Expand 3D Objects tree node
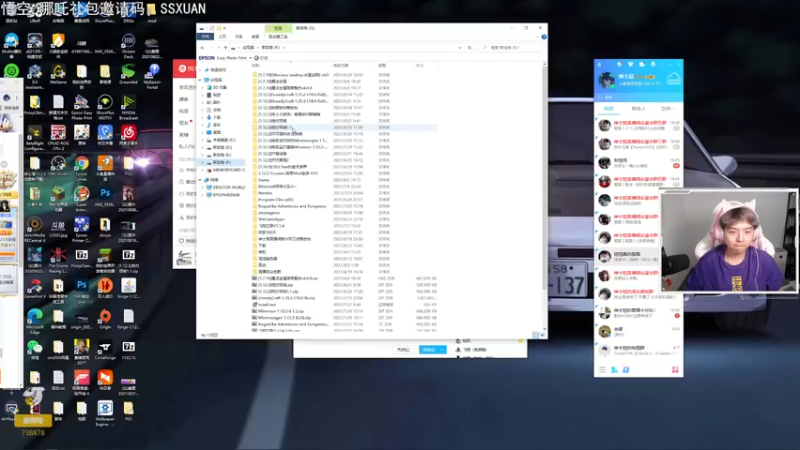Image resolution: width=800 pixels, height=450 pixels. (203, 88)
